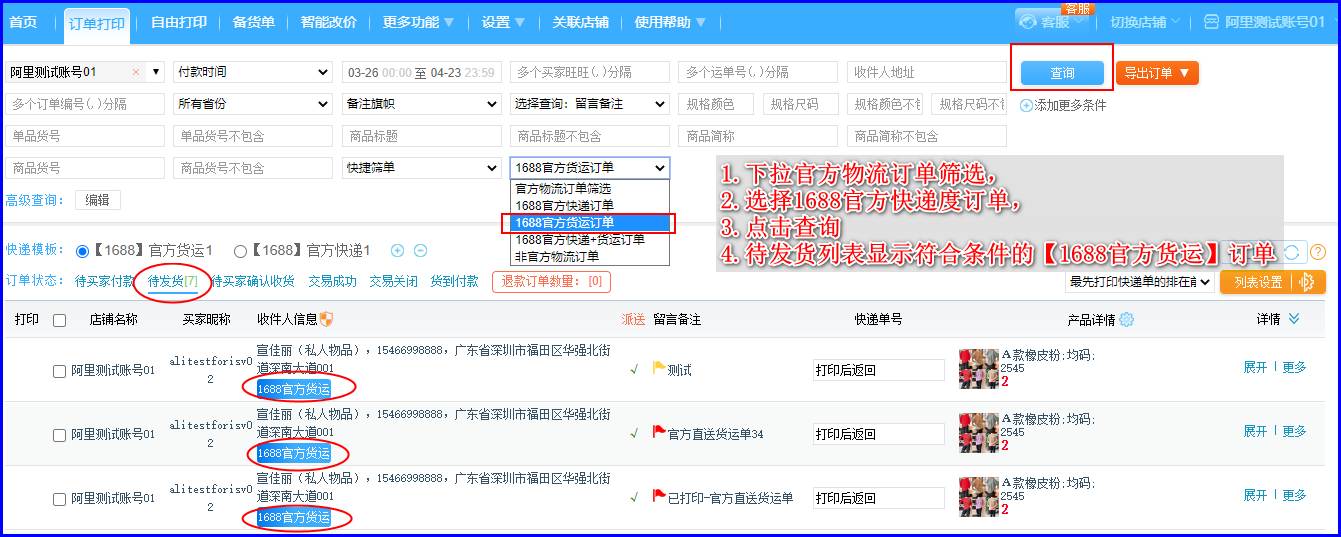Click the green checkmark in the 测试 row
Image resolution: width=1341 pixels, height=537 pixels.
[634, 369]
